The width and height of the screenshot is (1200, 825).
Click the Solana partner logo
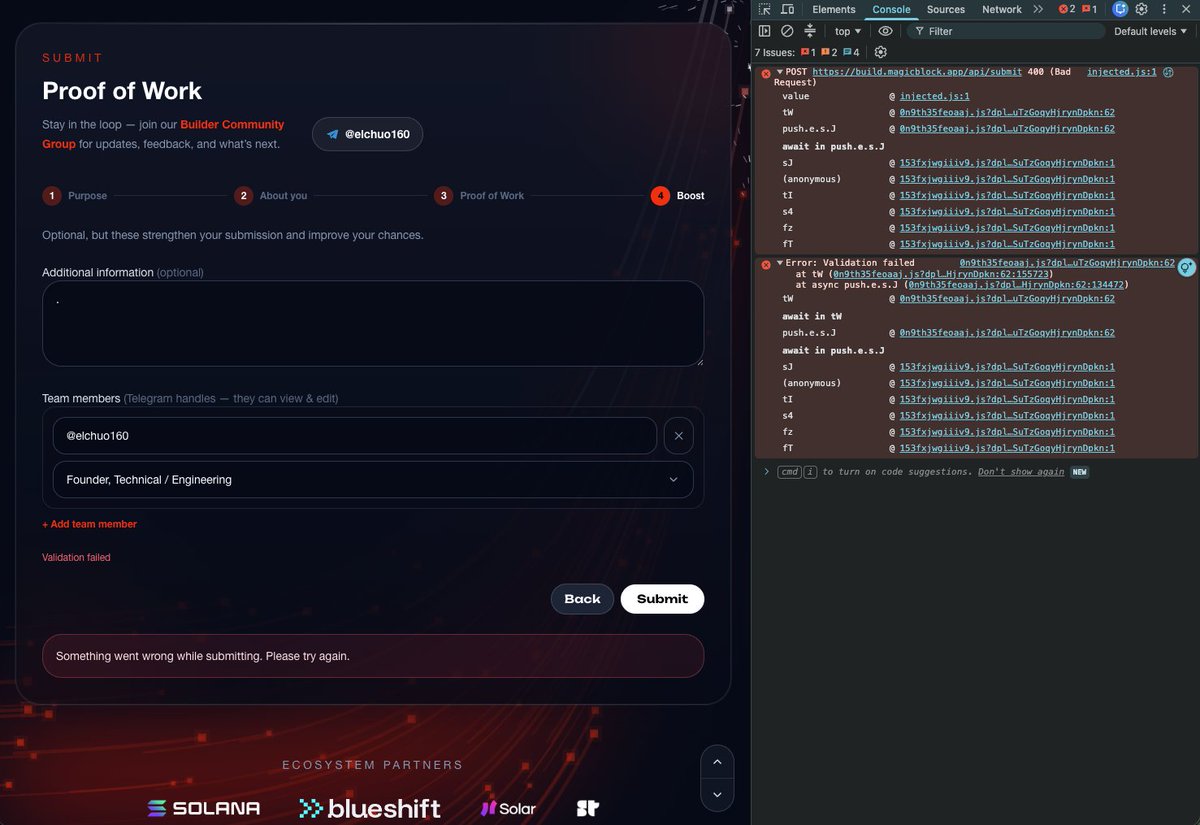click(x=204, y=808)
